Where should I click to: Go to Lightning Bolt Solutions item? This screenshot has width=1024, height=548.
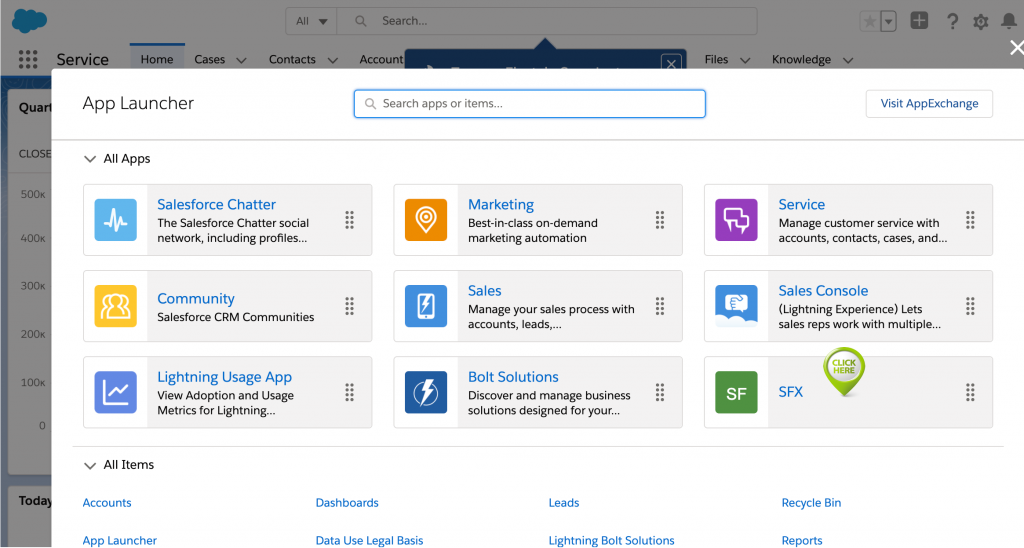click(x=611, y=541)
